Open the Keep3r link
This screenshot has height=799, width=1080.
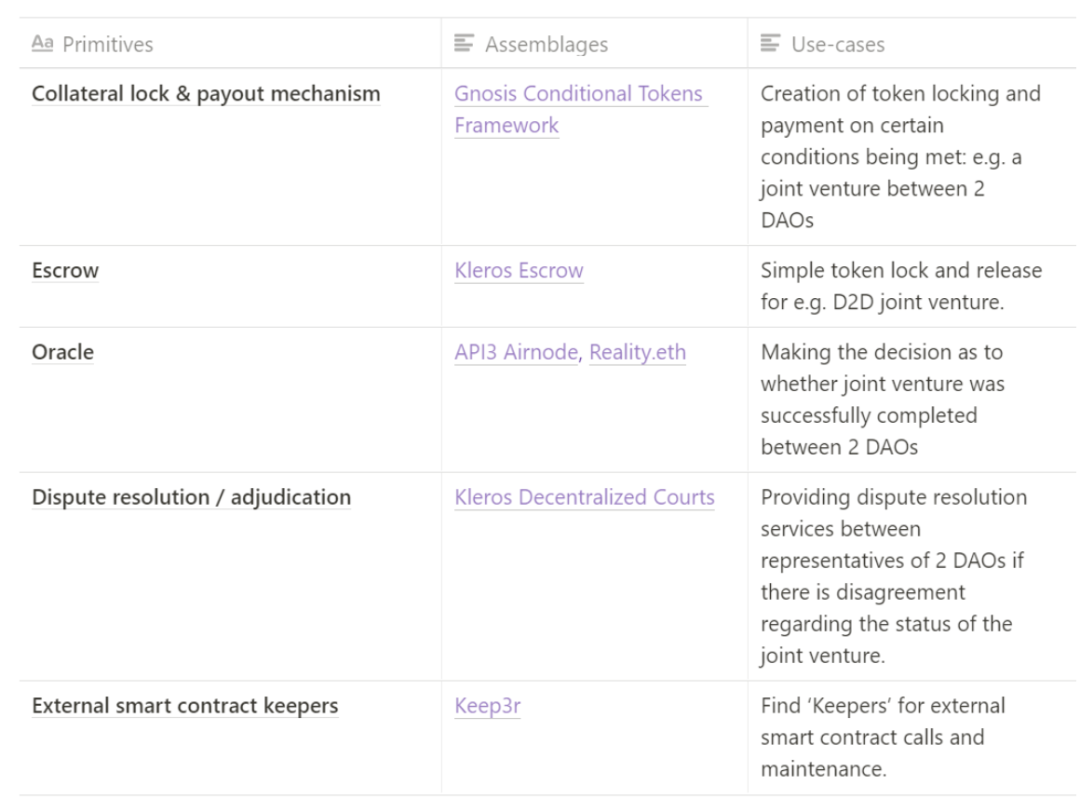click(487, 706)
